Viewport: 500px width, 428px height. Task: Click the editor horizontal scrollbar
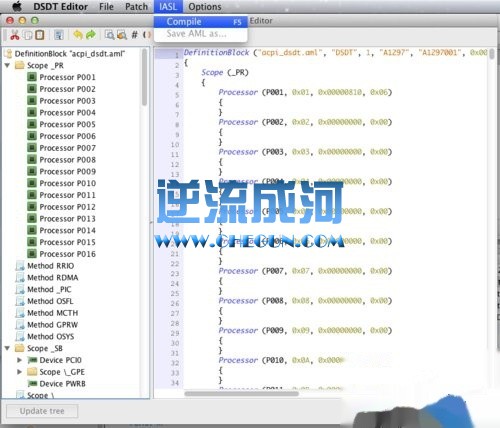[x=242, y=394]
